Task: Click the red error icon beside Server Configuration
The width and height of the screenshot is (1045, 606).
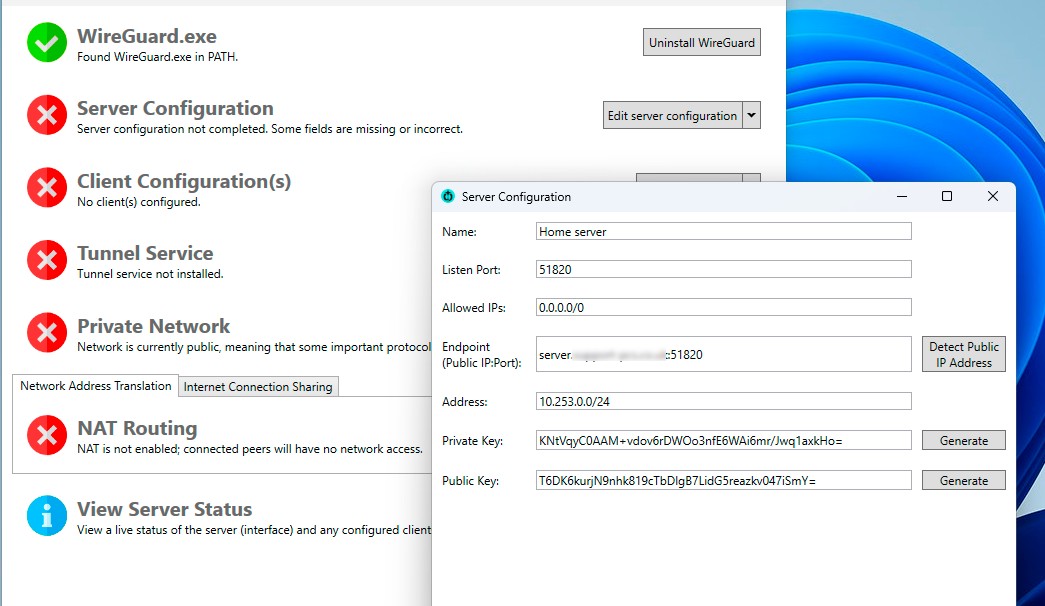Action: click(47, 115)
